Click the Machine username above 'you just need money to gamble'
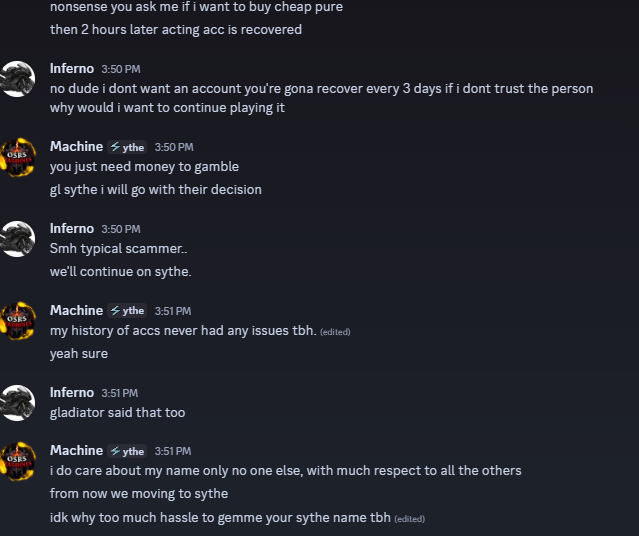This screenshot has width=639, height=536. 76,147
